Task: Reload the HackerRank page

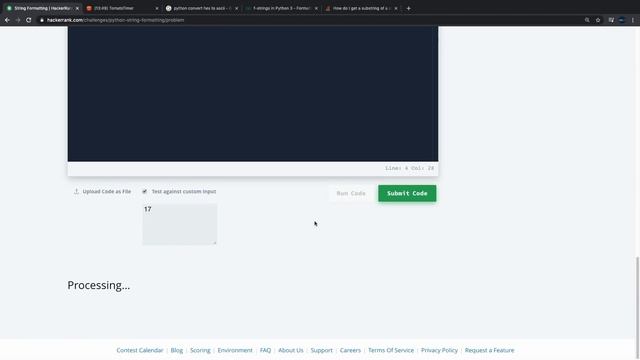Action: pyautogui.click(x=29, y=20)
